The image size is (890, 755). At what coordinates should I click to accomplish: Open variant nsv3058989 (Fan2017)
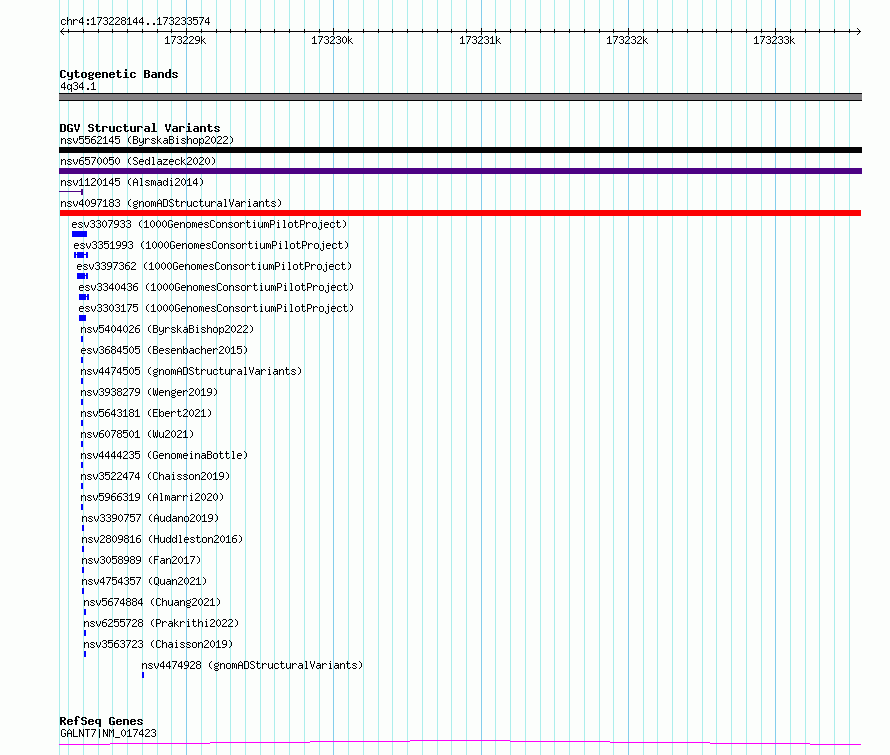click(x=141, y=560)
